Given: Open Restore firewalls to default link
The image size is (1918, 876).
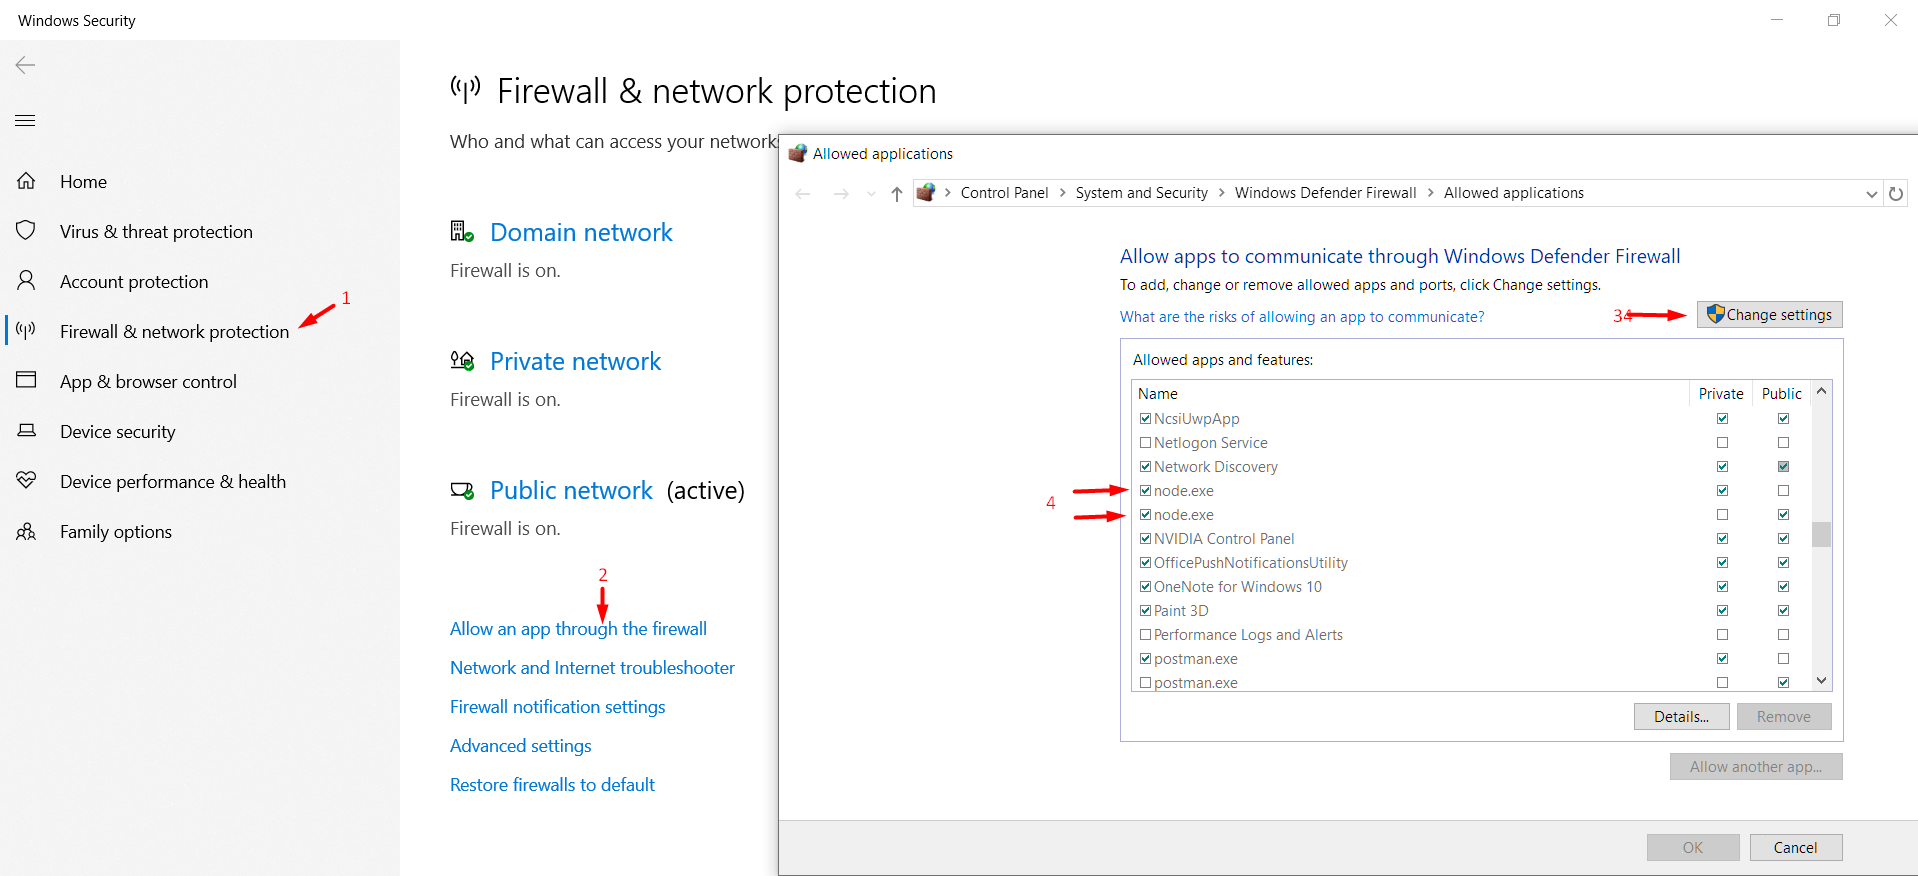Looking at the screenshot, I should 552,785.
